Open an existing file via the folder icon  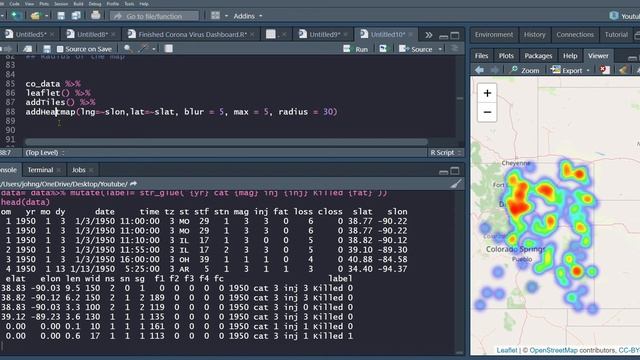(x=36, y=16)
